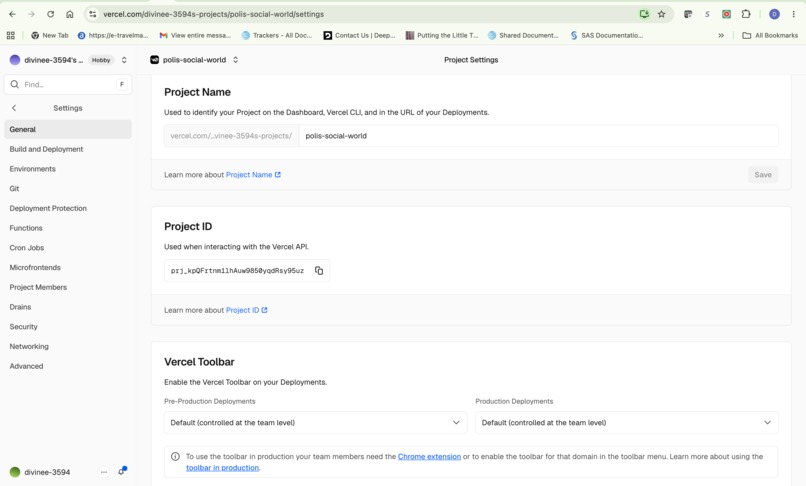Open notifications bell in sidebar footer

coord(122,472)
